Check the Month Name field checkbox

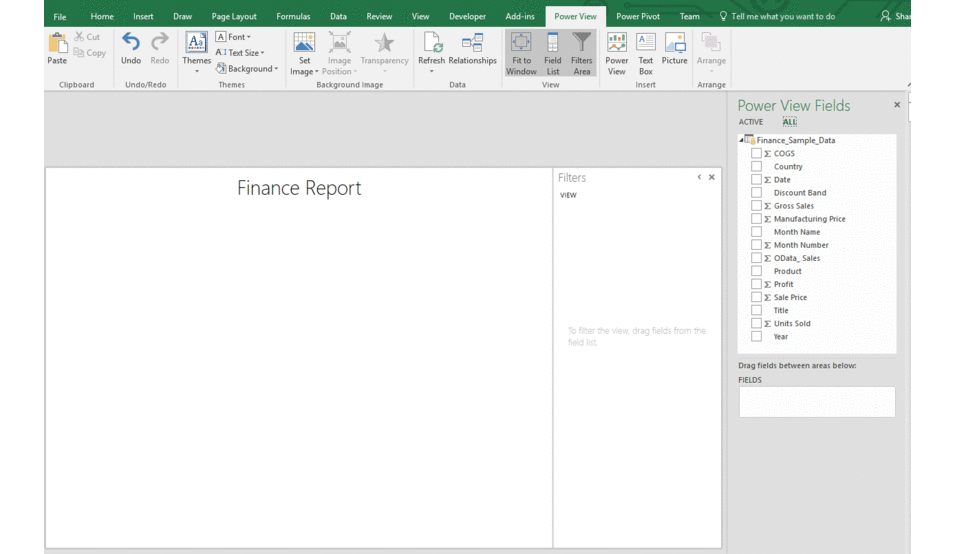pyautogui.click(x=756, y=232)
